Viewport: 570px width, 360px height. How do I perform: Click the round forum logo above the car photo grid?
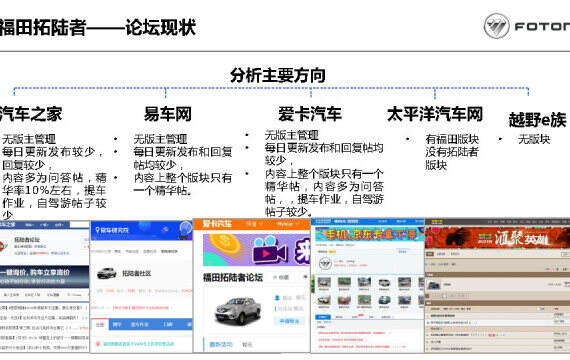[x=325, y=263]
